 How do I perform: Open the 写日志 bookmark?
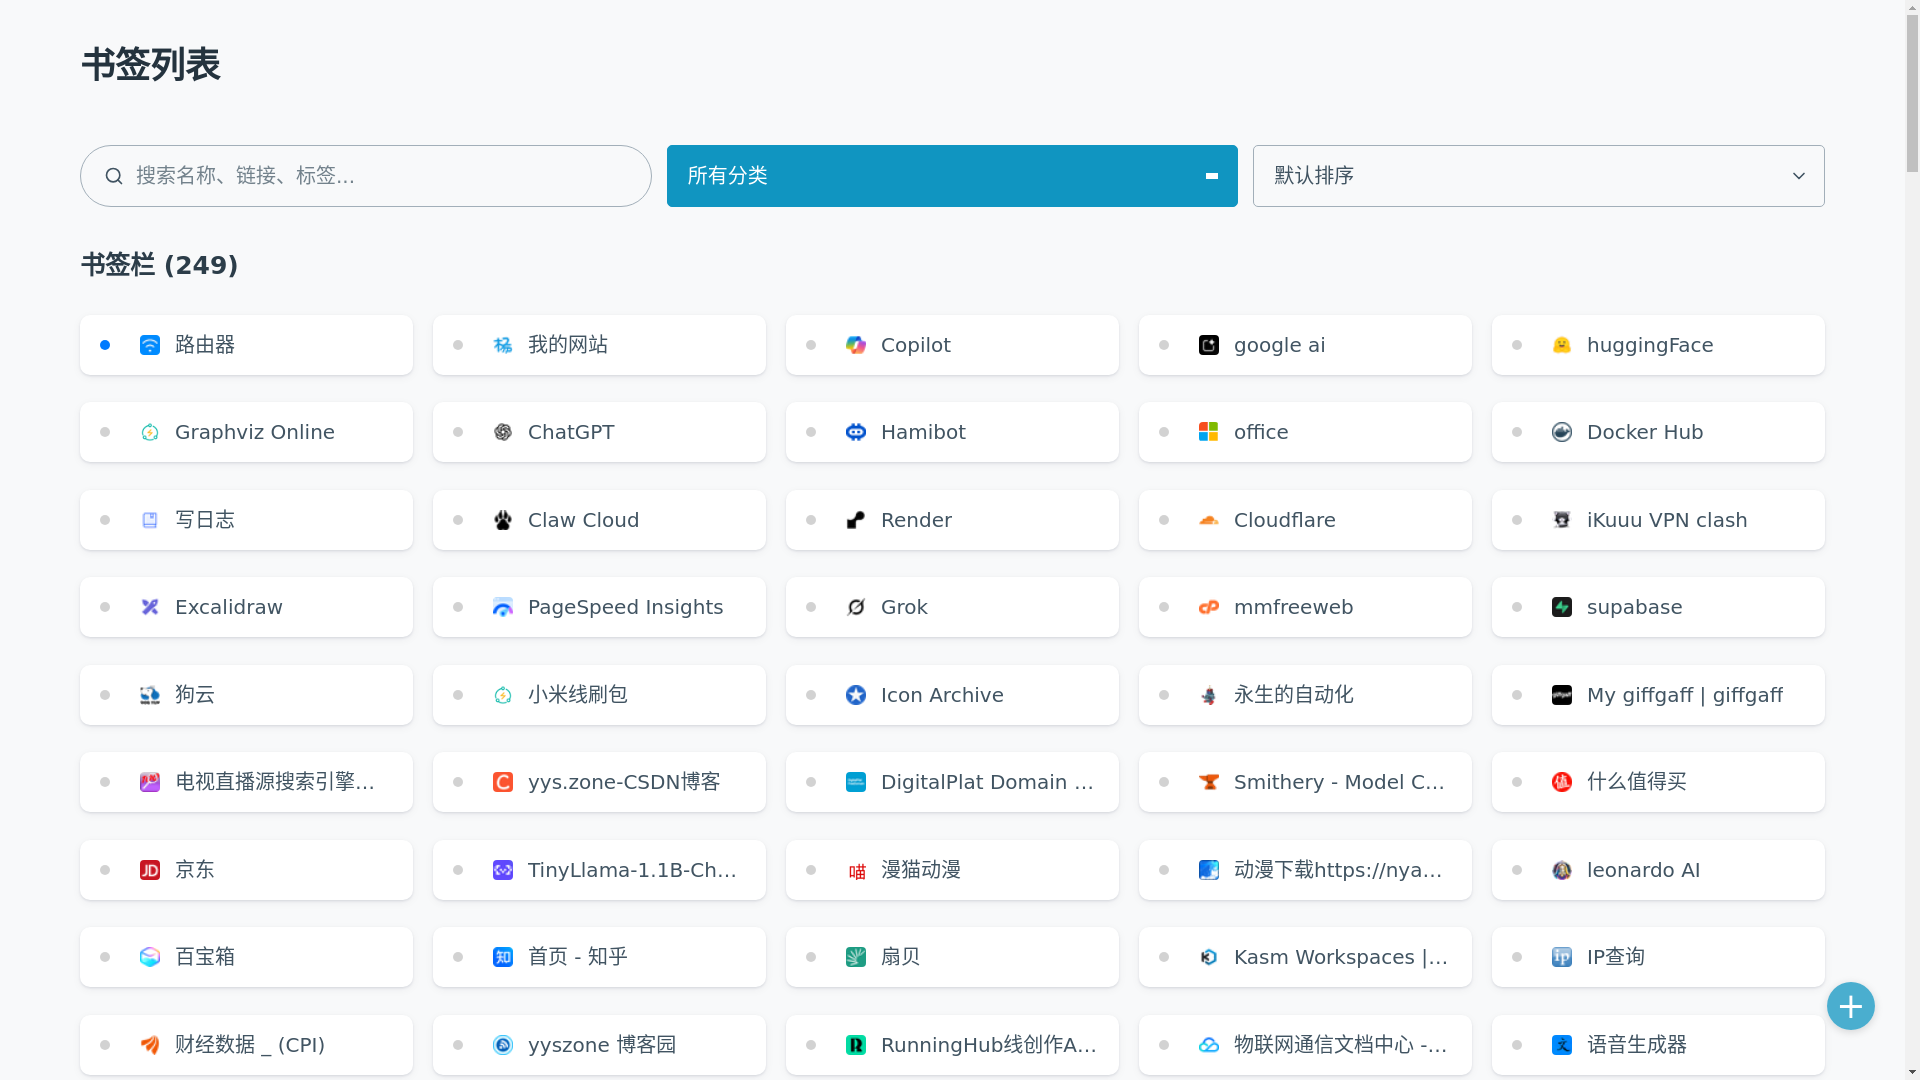pyautogui.click(x=246, y=520)
